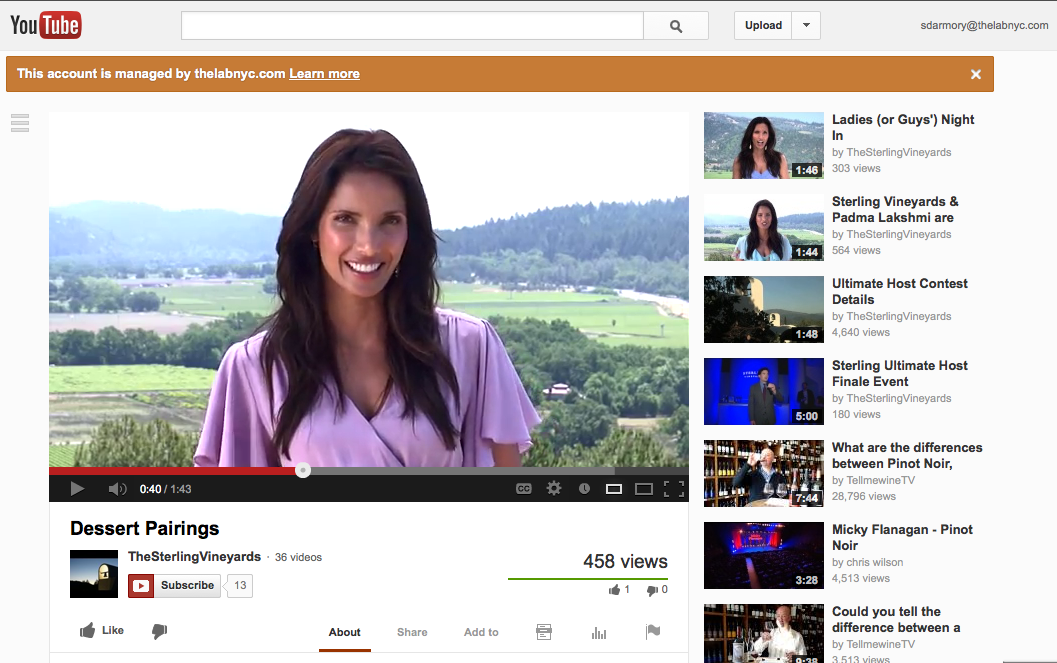This screenshot has width=1057, height=663.
Task: Select the About tab
Action: [x=344, y=632]
